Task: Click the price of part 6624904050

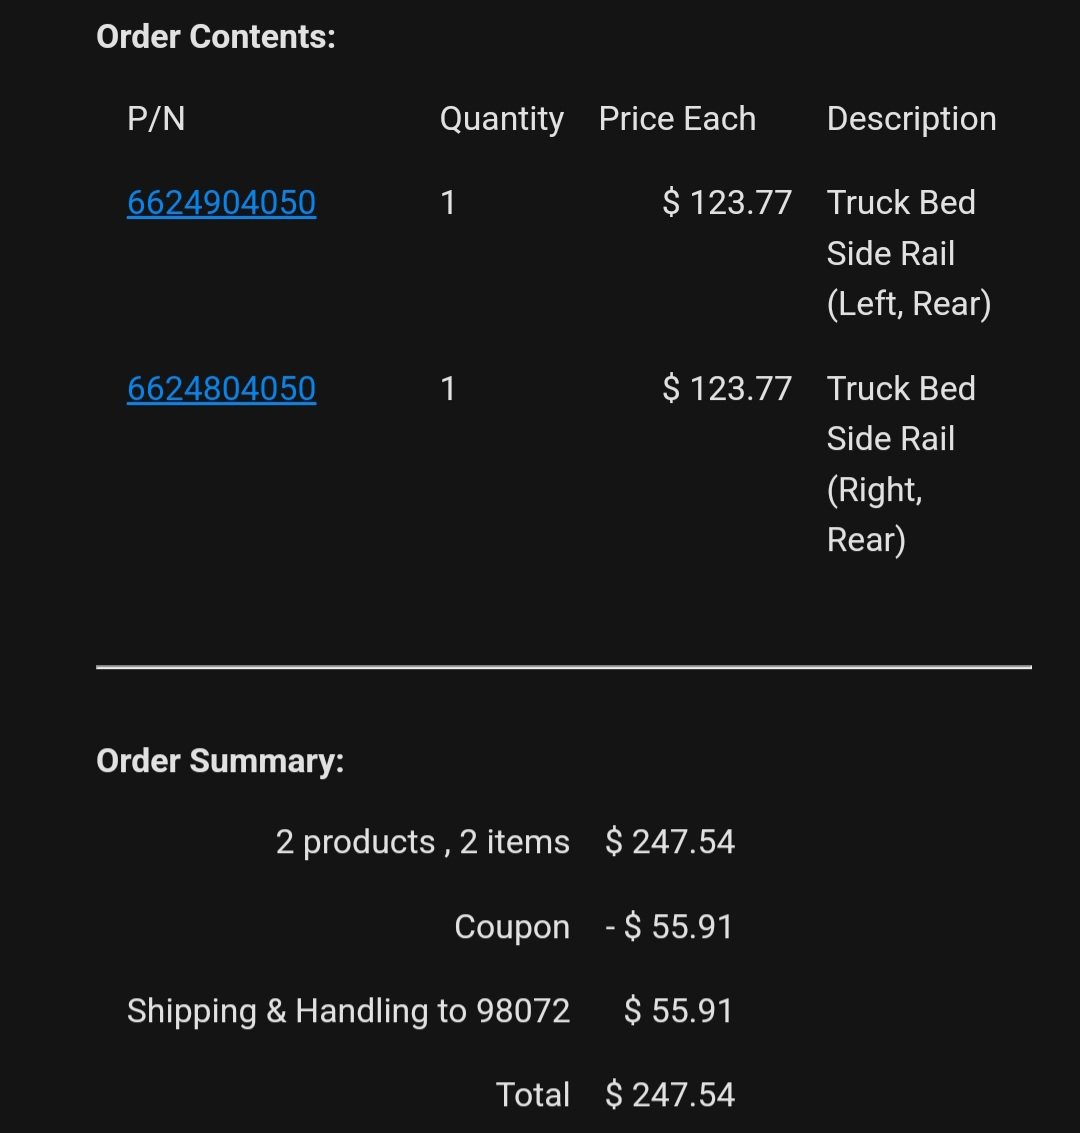Action: [727, 202]
